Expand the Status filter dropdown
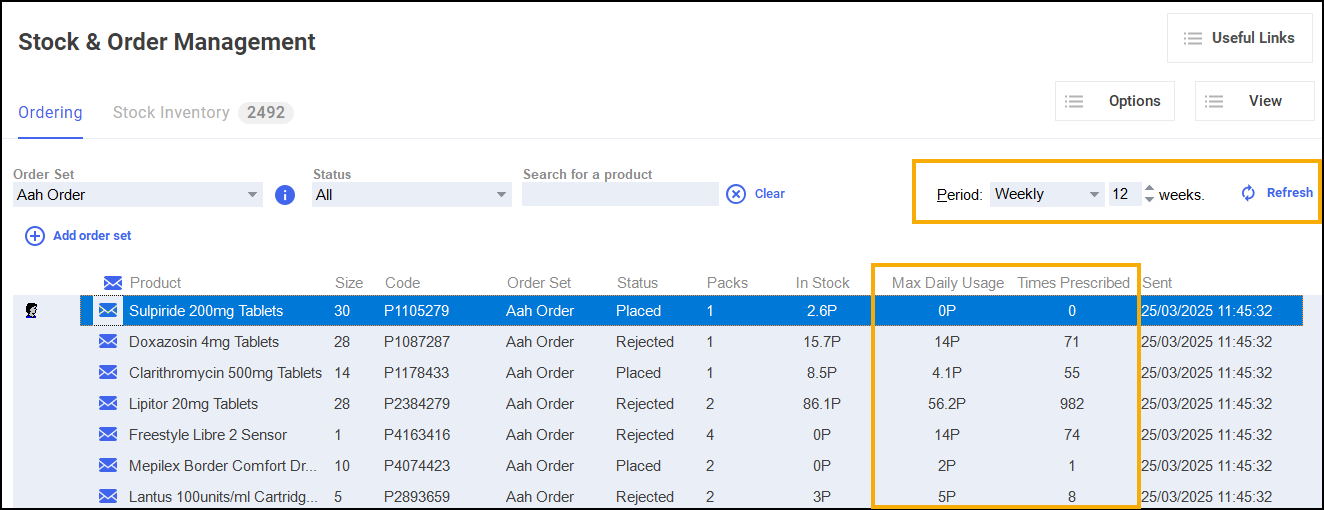Image resolution: width=1324 pixels, height=510 pixels. (x=411, y=195)
